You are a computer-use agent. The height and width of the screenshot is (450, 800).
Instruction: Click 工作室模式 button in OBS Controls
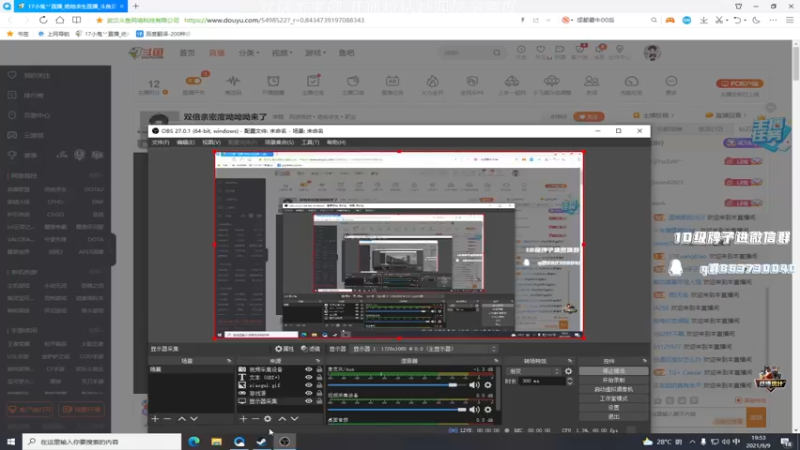click(613, 398)
